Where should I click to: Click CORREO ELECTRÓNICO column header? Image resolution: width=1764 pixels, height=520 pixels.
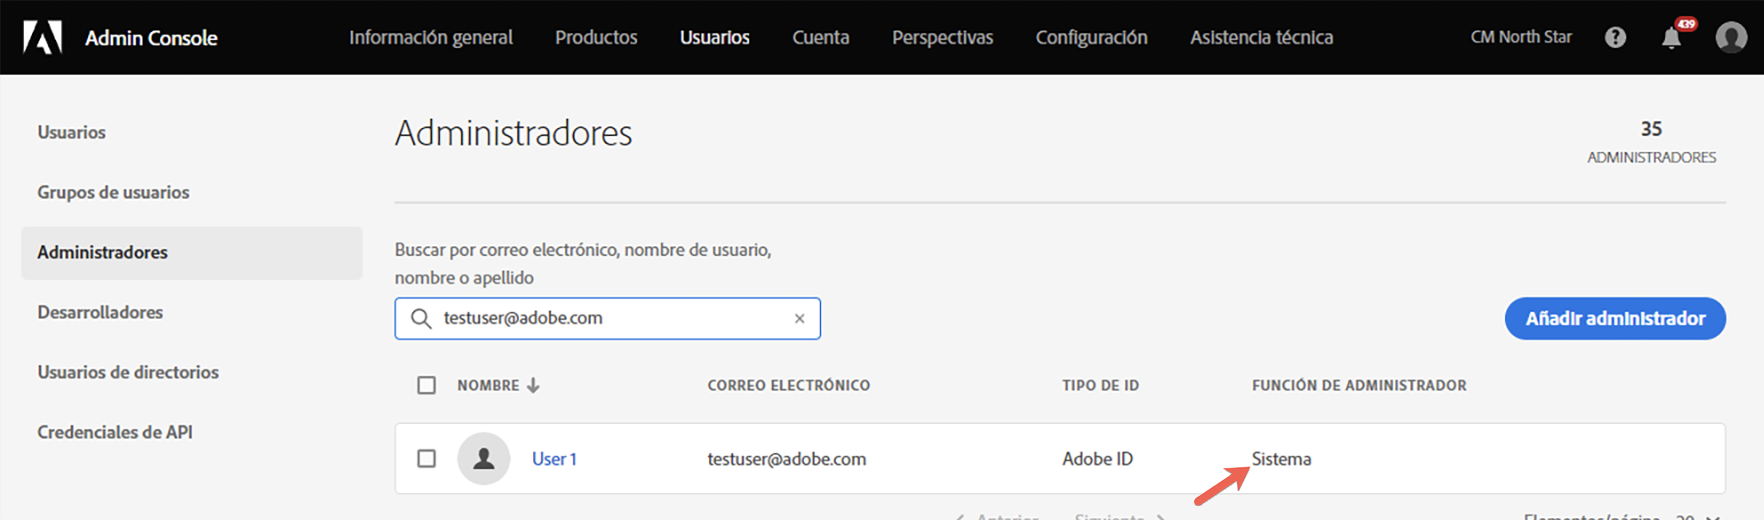click(x=789, y=385)
